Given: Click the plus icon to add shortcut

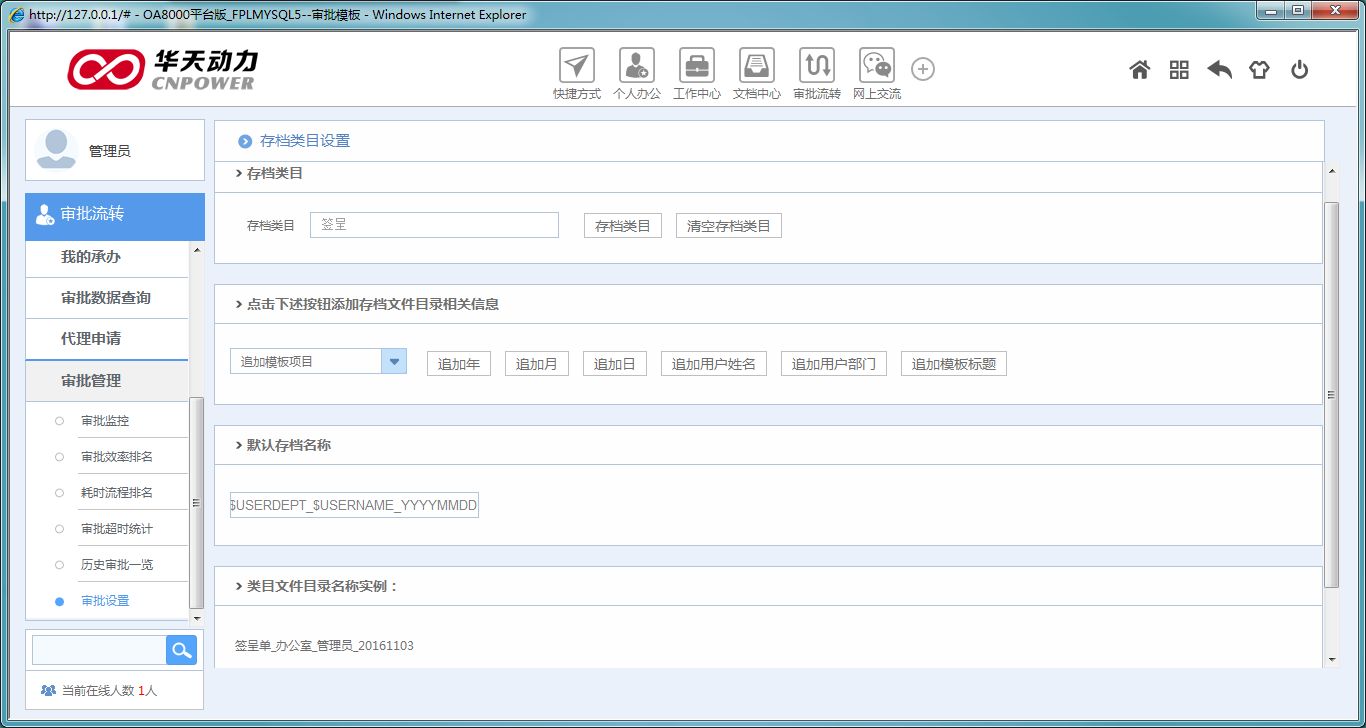Looking at the screenshot, I should (x=923, y=69).
